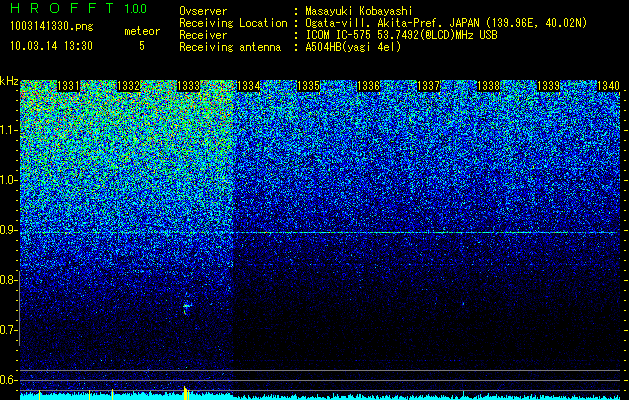Click the Receiver label
This screenshot has width=629, height=400.
click(203, 35)
